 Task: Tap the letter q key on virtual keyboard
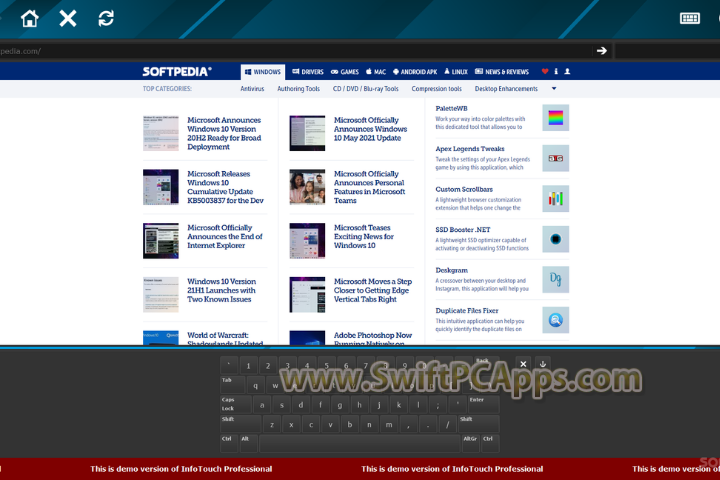coord(256,385)
